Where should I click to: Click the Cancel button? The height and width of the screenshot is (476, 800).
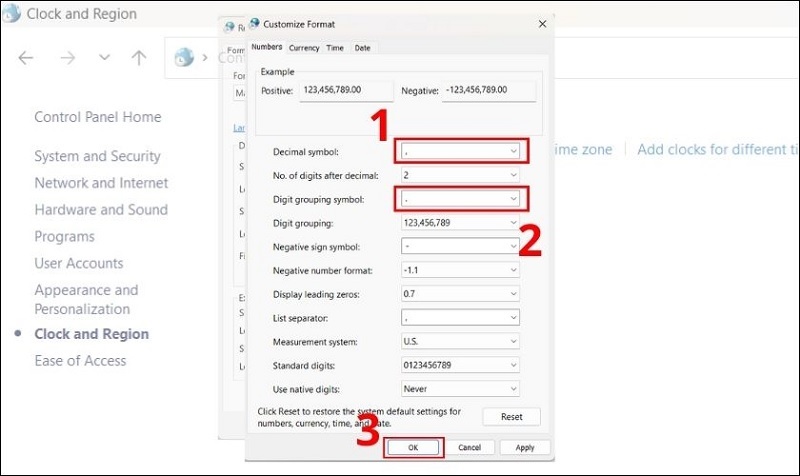point(469,447)
